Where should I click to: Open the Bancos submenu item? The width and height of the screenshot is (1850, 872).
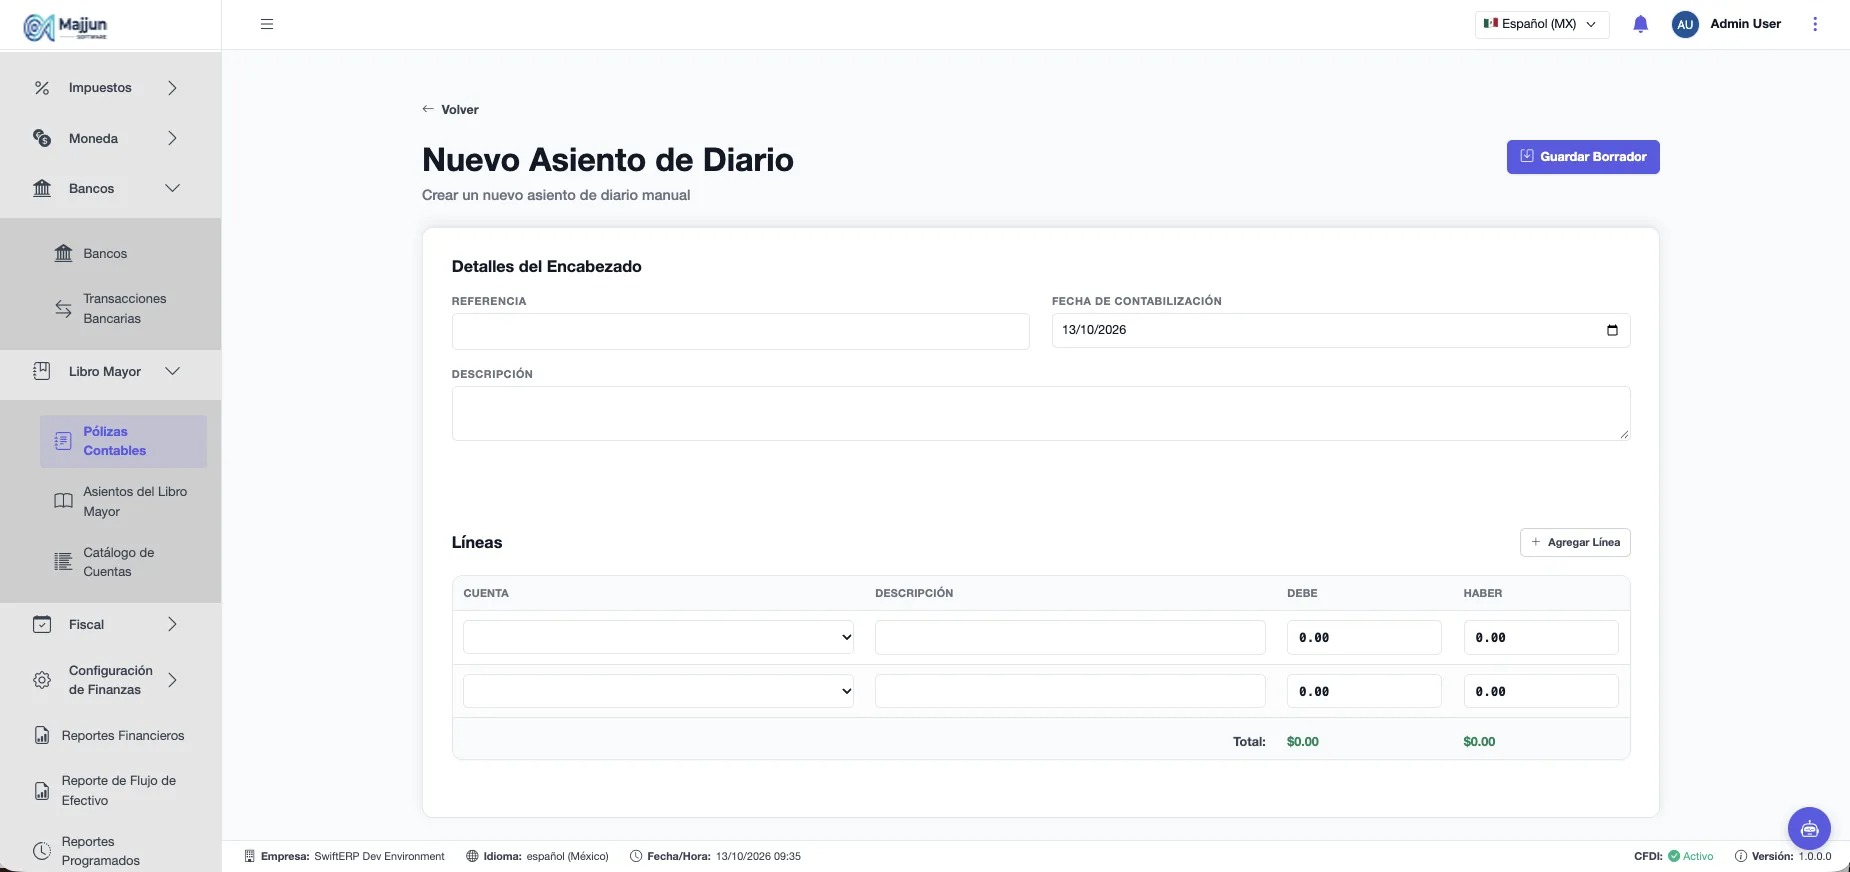click(x=105, y=254)
